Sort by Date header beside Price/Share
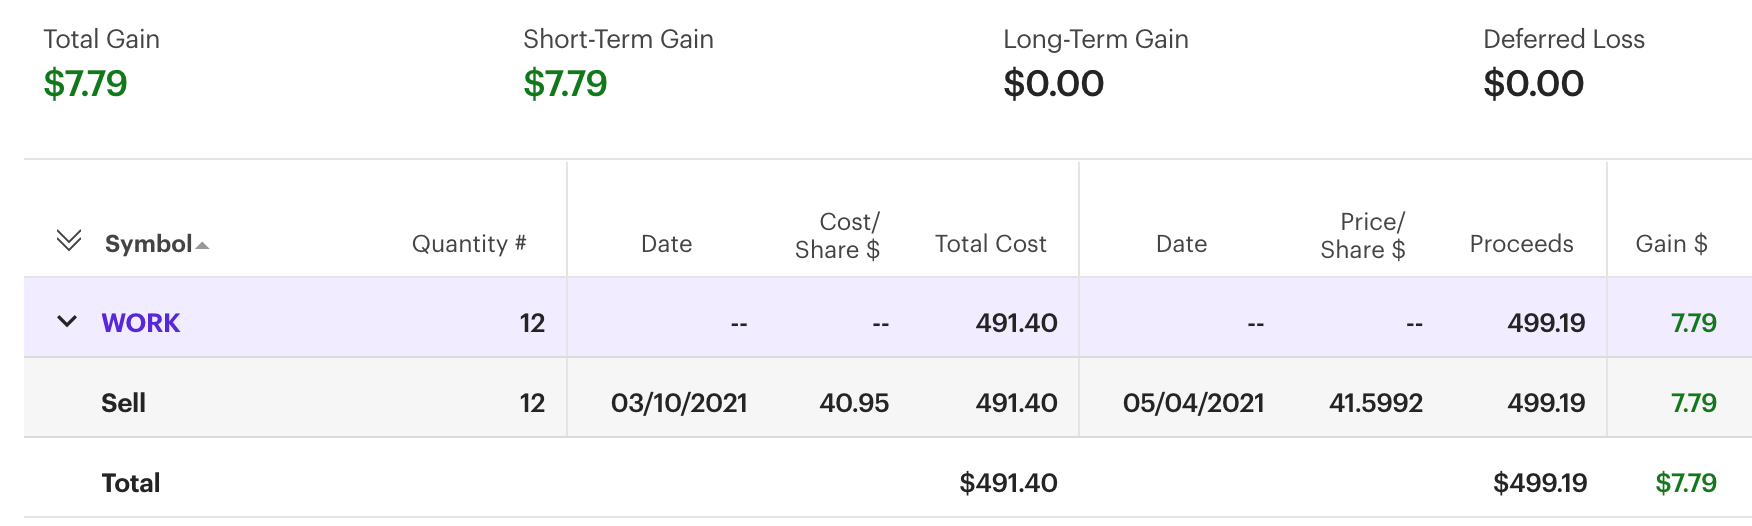The height and width of the screenshot is (526, 1752). [x=1181, y=244]
